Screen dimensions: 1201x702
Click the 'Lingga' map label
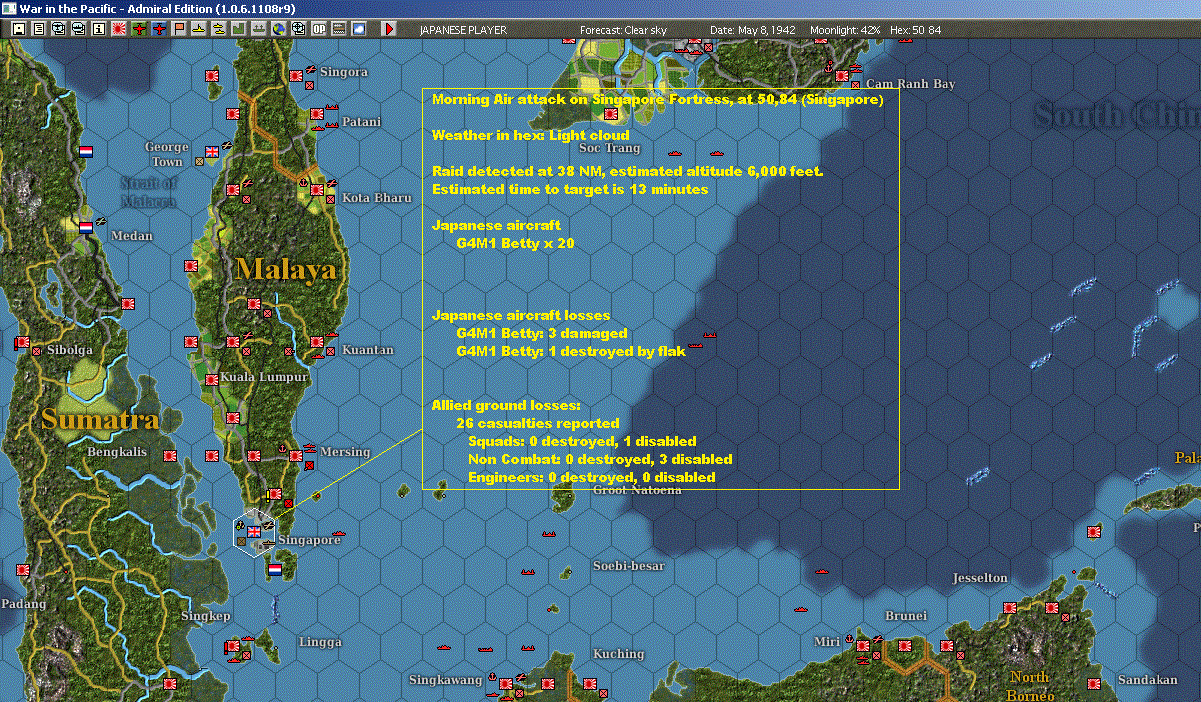tap(320, 642)
